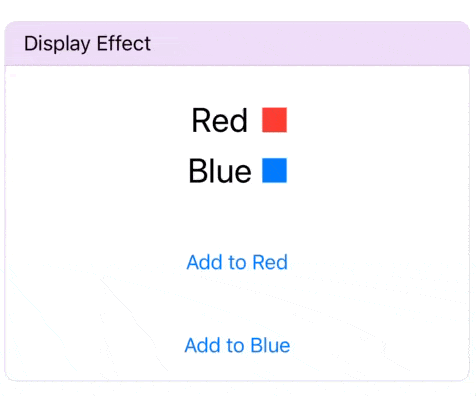Image resolution: width=476 pixels, height=396 pixels.
Task: Choose the word Red above Blue
Action: (220, 120)
